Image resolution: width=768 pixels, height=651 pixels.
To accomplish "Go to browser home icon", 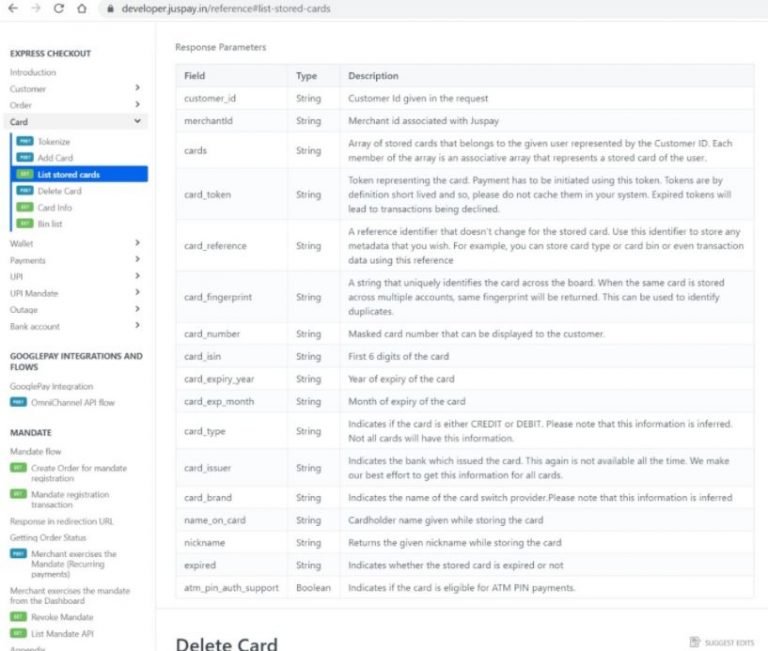I will pyautogui.click(x=81, y=9).
